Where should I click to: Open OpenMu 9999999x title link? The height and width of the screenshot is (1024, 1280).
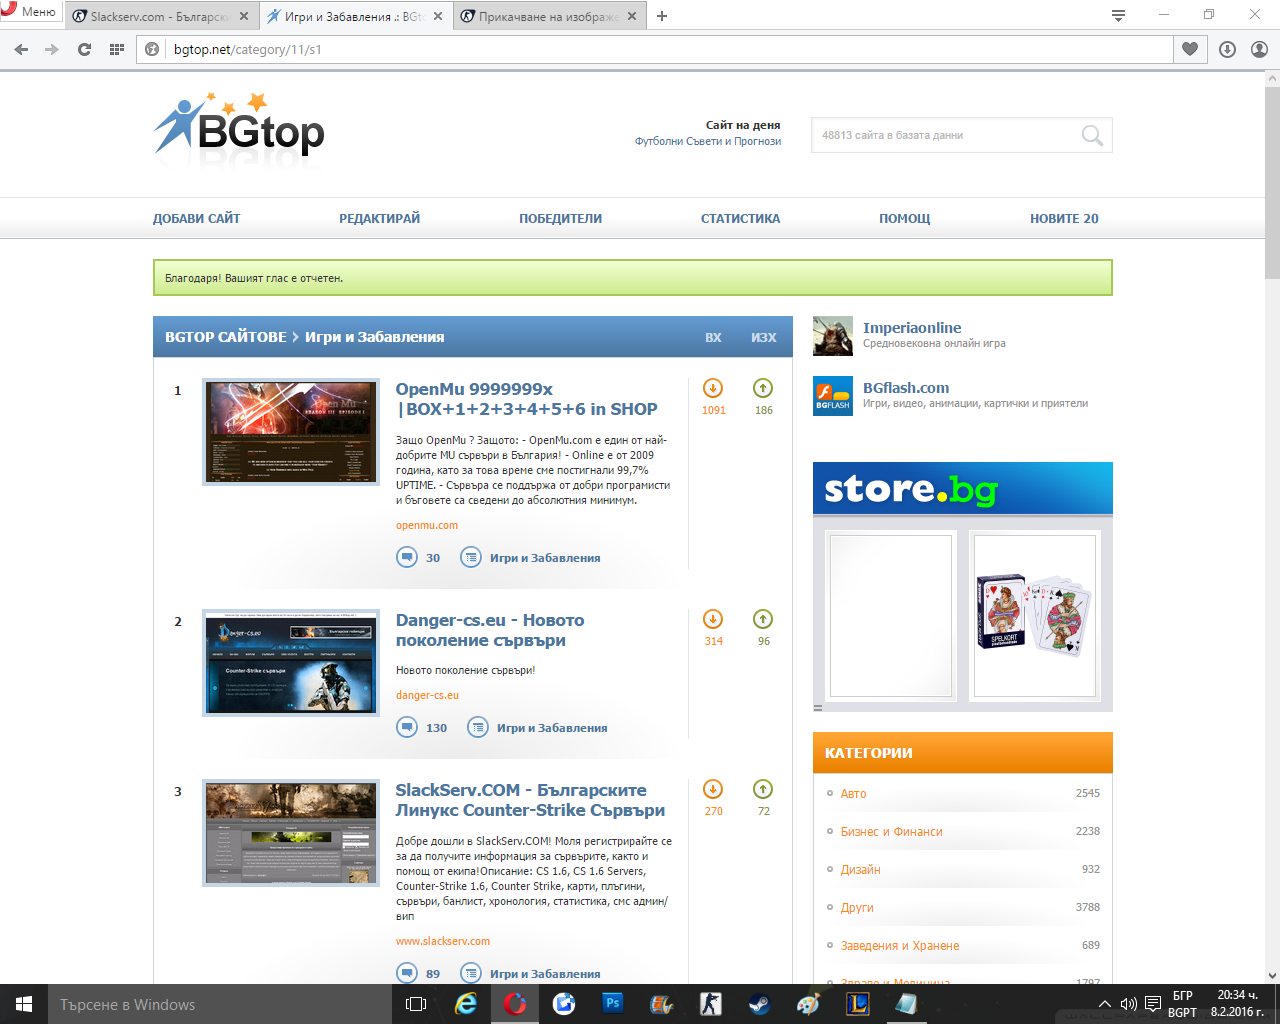click(526, 399)
